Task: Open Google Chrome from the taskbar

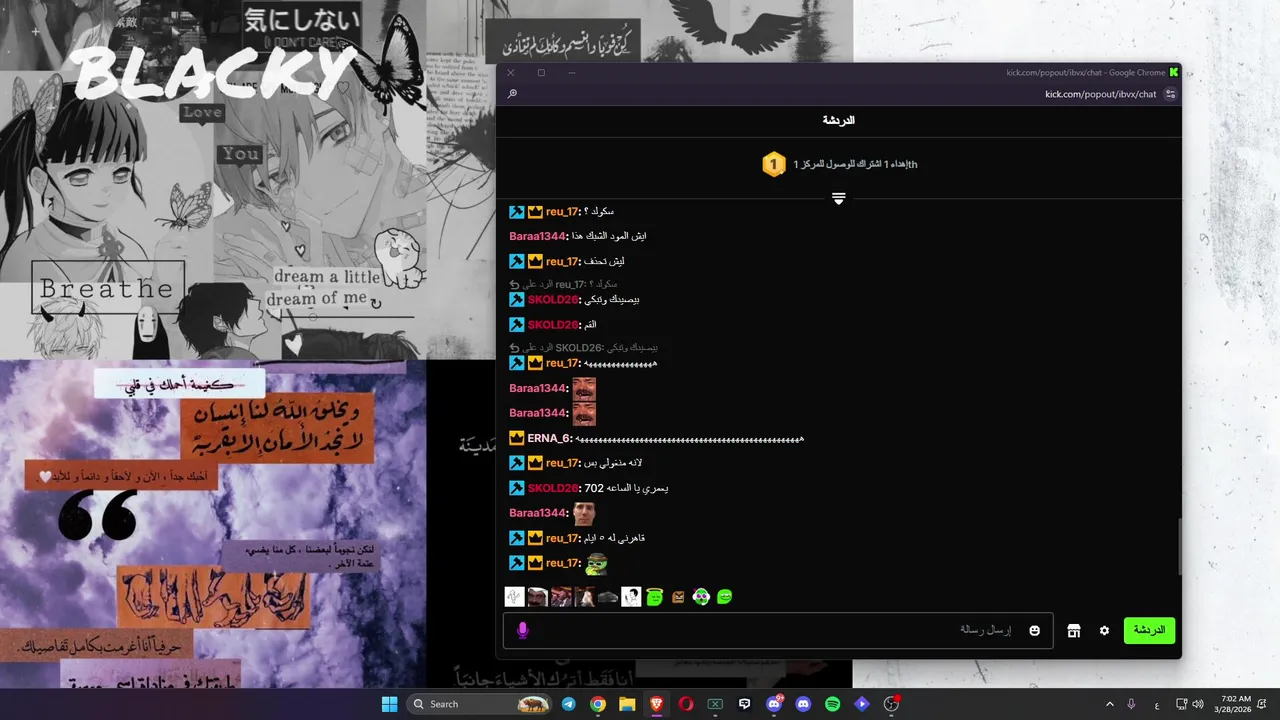Action: point(598,704)
